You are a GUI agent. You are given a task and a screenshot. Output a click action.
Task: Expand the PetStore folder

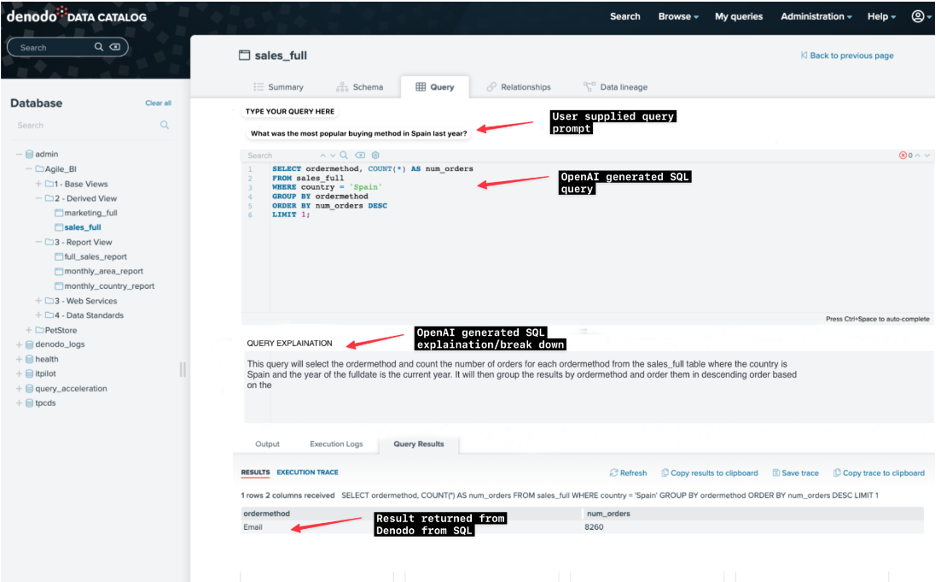click(x=29, y=330)
